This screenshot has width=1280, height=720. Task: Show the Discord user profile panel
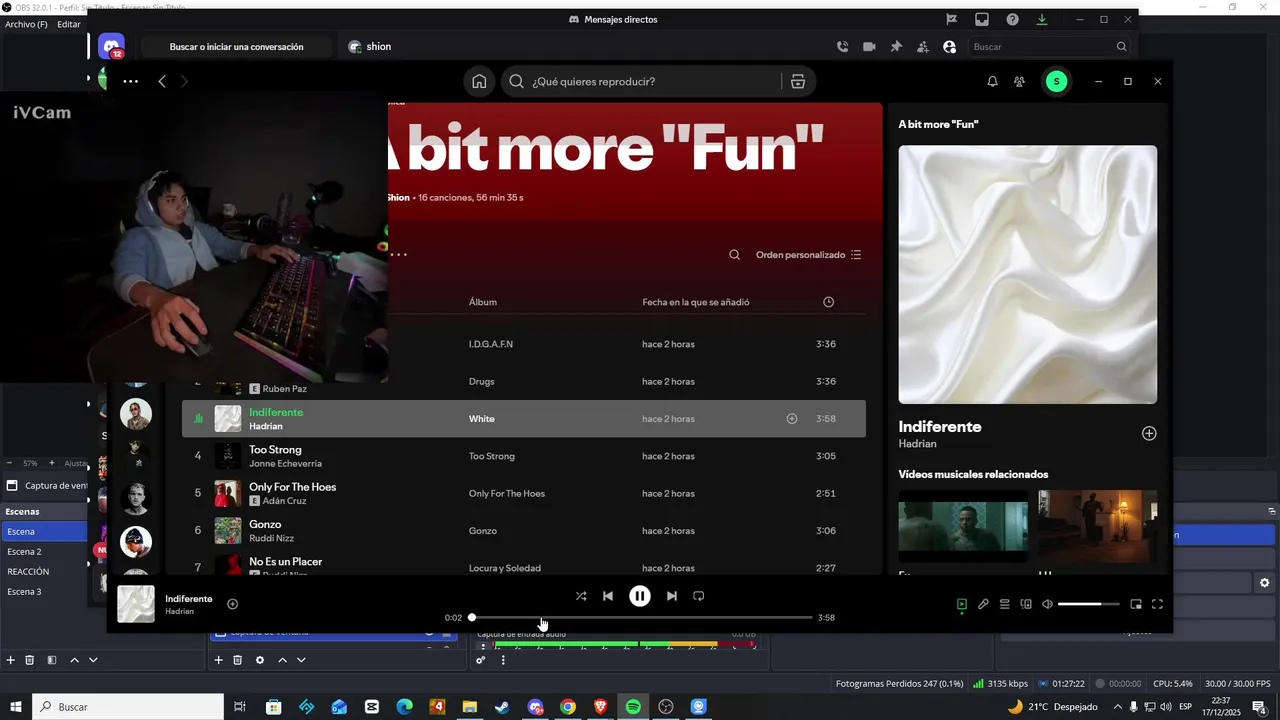tap(950, 47)
